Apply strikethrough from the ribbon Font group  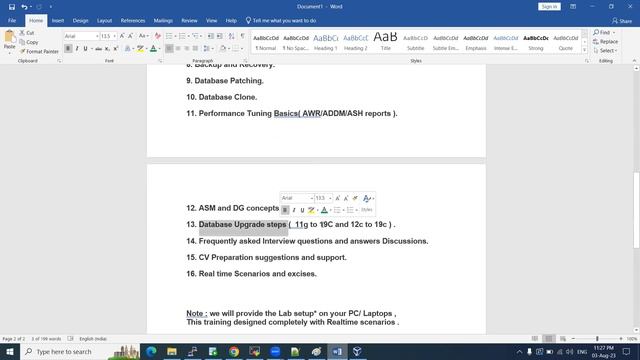coord(98,49)
